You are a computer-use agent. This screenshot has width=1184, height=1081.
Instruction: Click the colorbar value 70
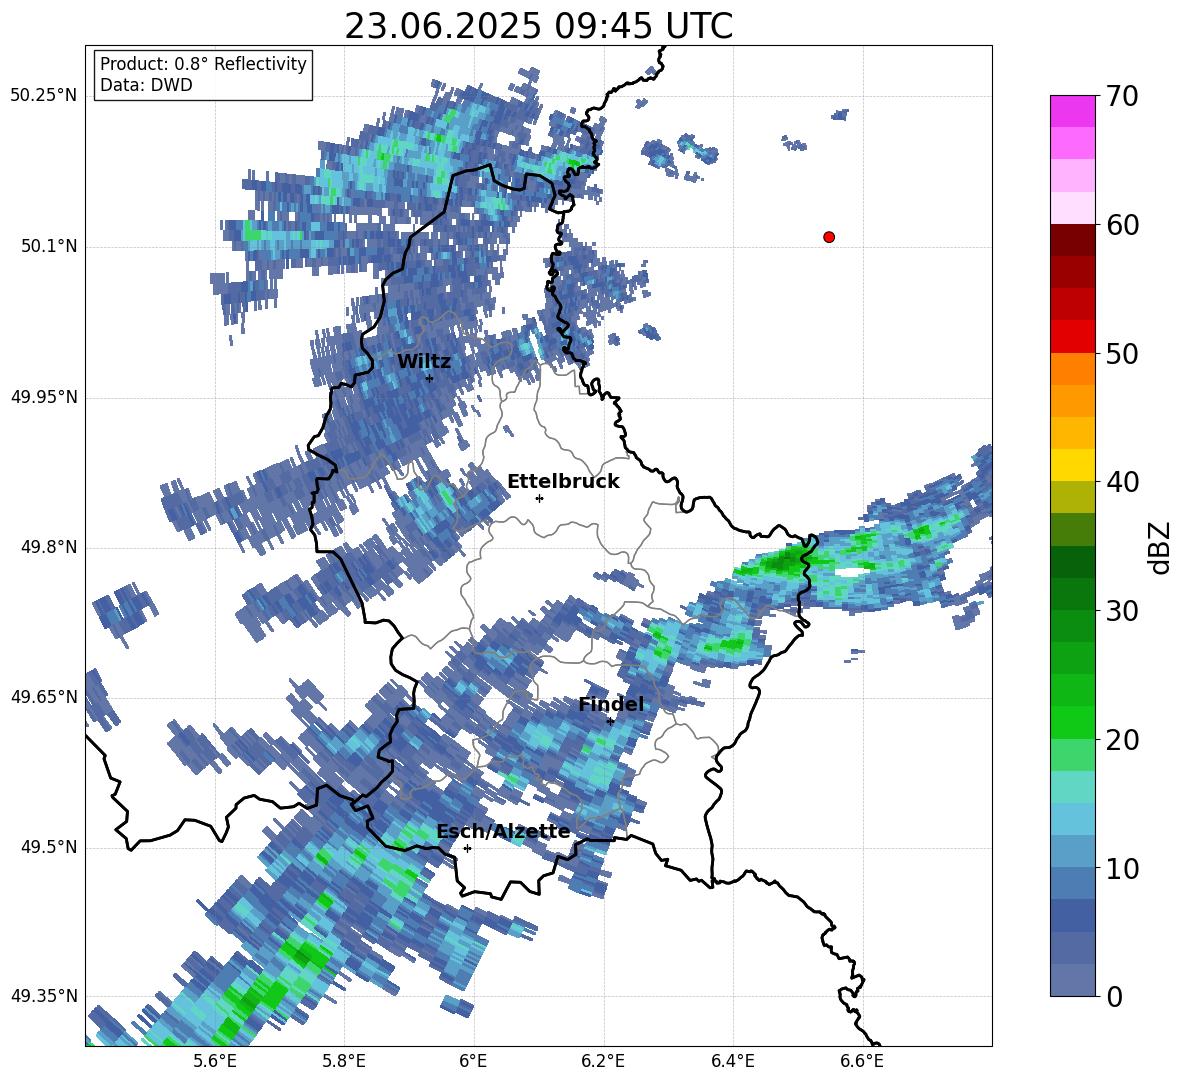(1123, 96)
